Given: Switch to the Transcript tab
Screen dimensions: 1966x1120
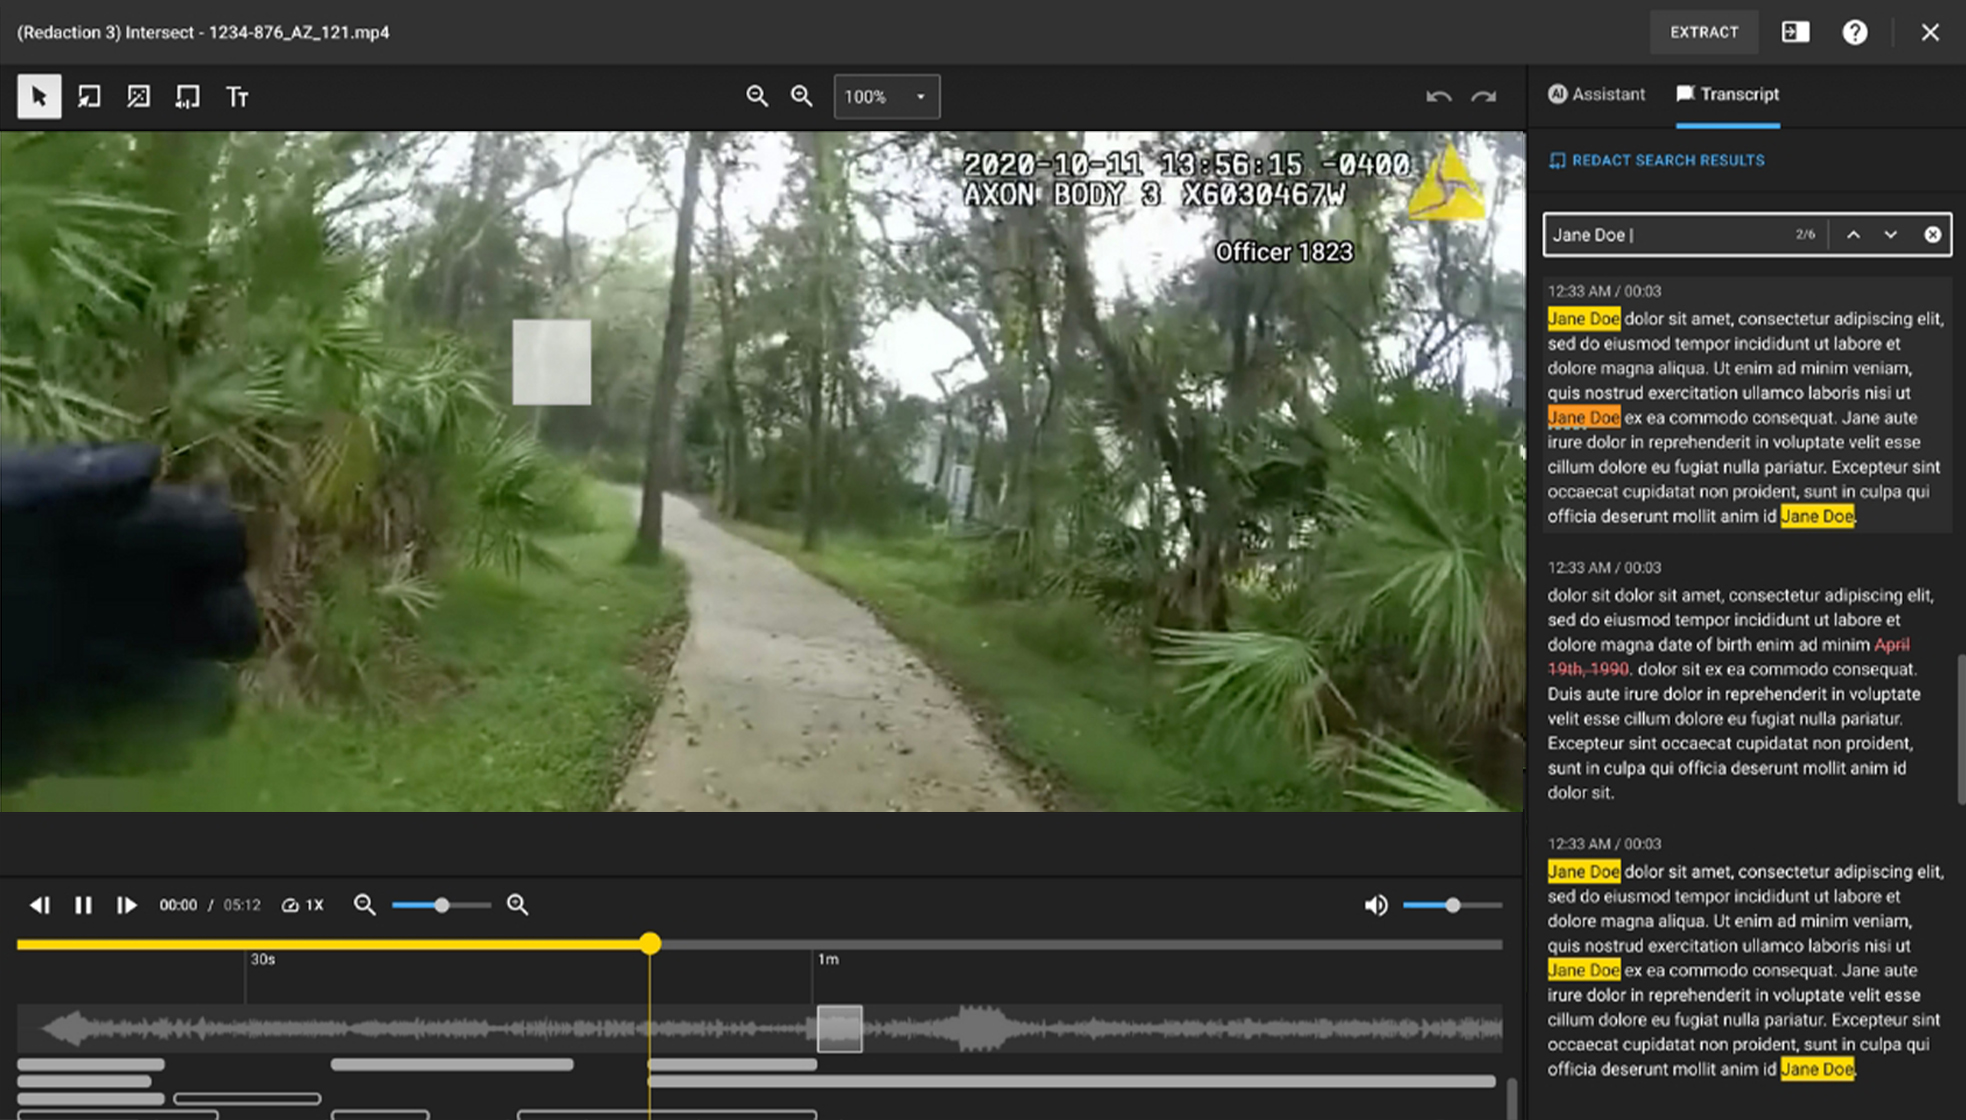Looking at the screenshot, I should point(1728,94).
